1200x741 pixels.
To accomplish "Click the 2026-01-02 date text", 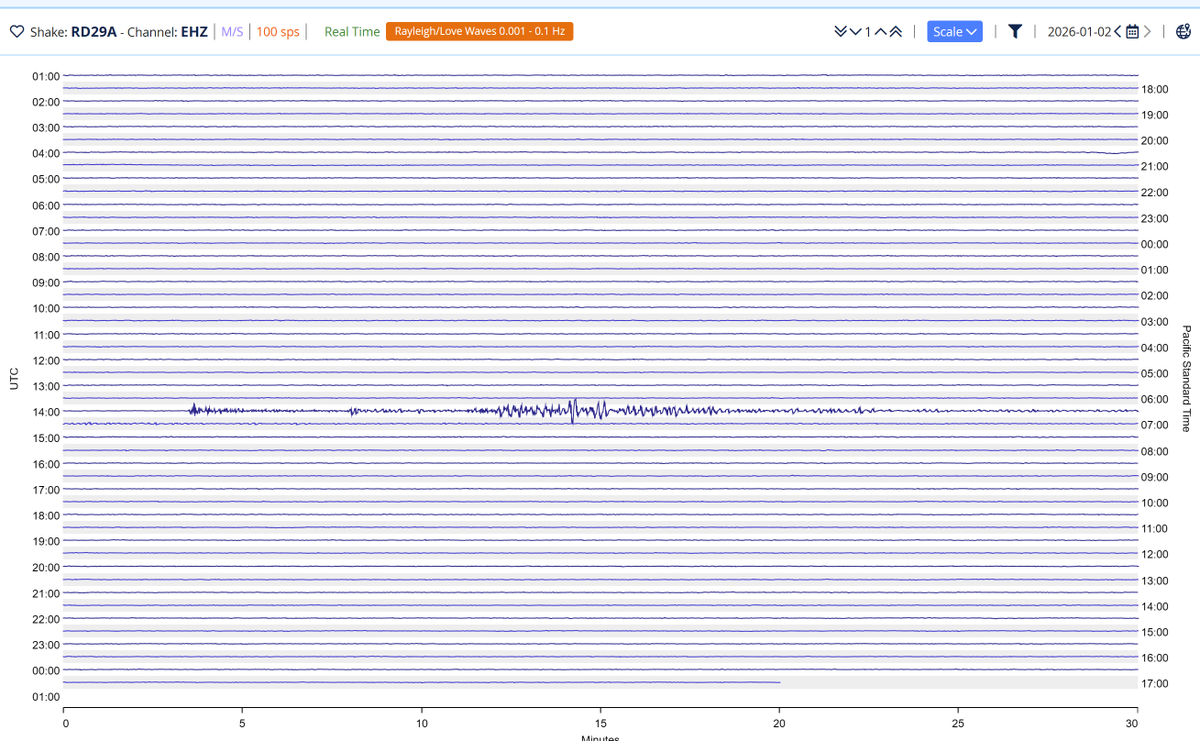I will coord(1079,32).
